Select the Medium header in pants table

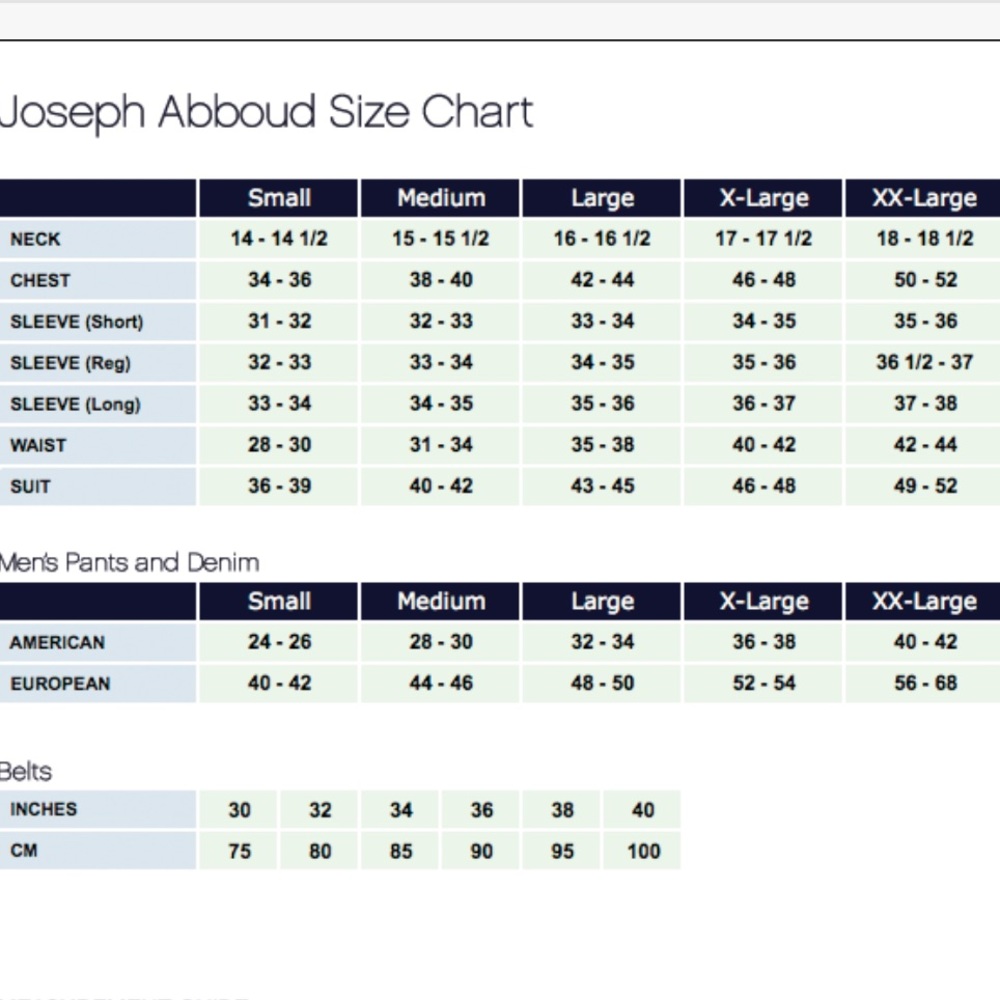pyautogui.click(x=441, y=601)
